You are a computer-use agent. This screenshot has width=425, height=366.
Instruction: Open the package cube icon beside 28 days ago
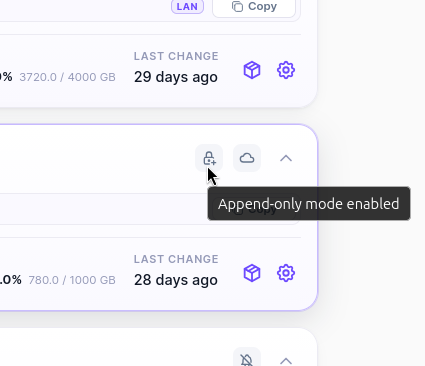(x=252, y=273)
